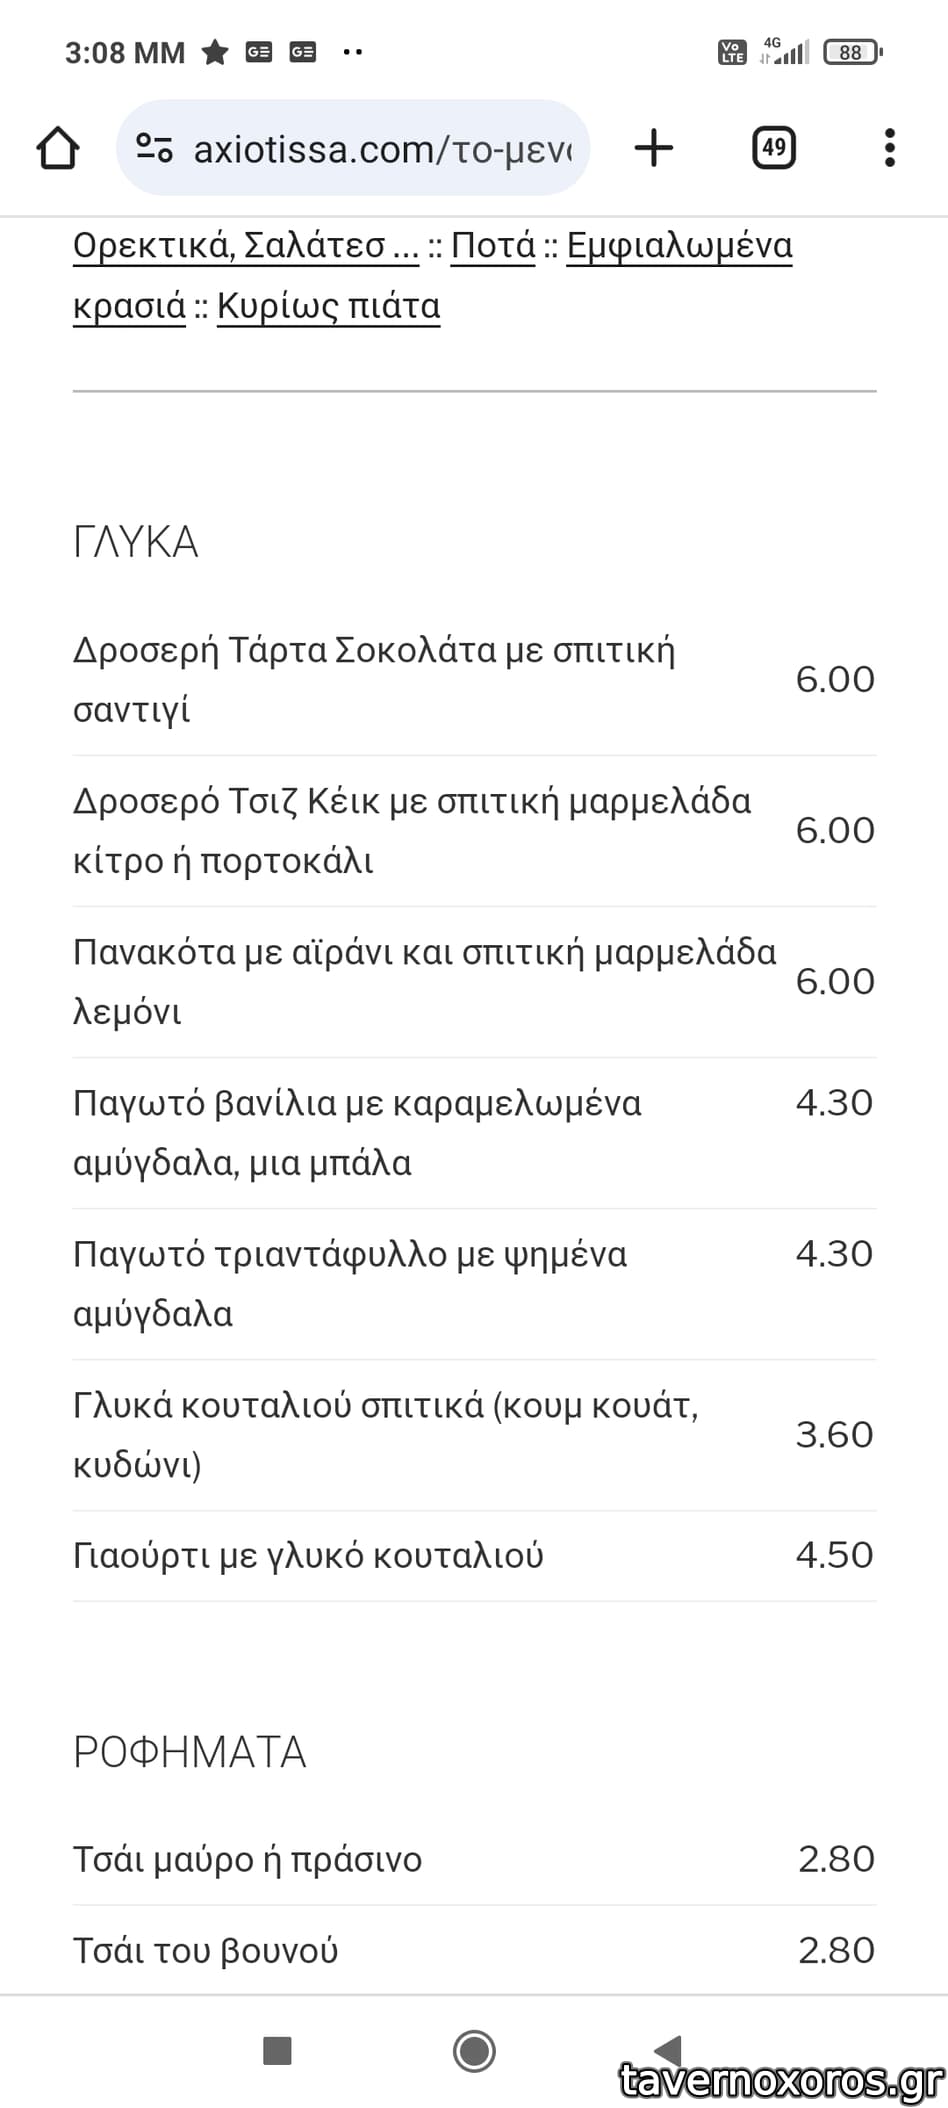Tap the browser home icon
The image size is (948, 2108).
pos(58,149)
